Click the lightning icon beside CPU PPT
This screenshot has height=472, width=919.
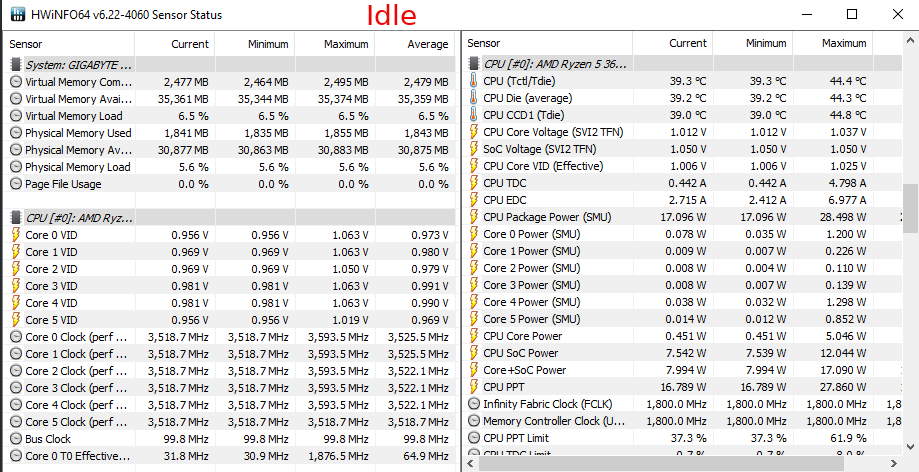tap(474, 387)
